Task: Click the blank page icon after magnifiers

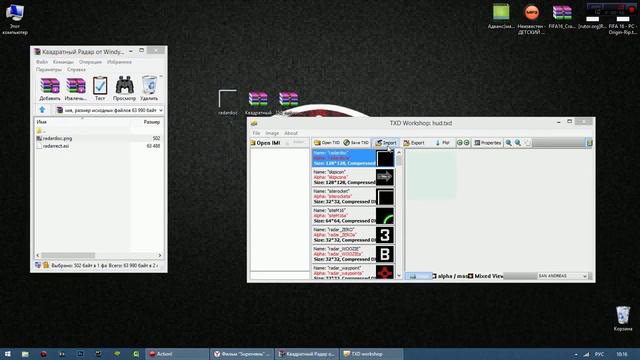Action: [527, 143]
